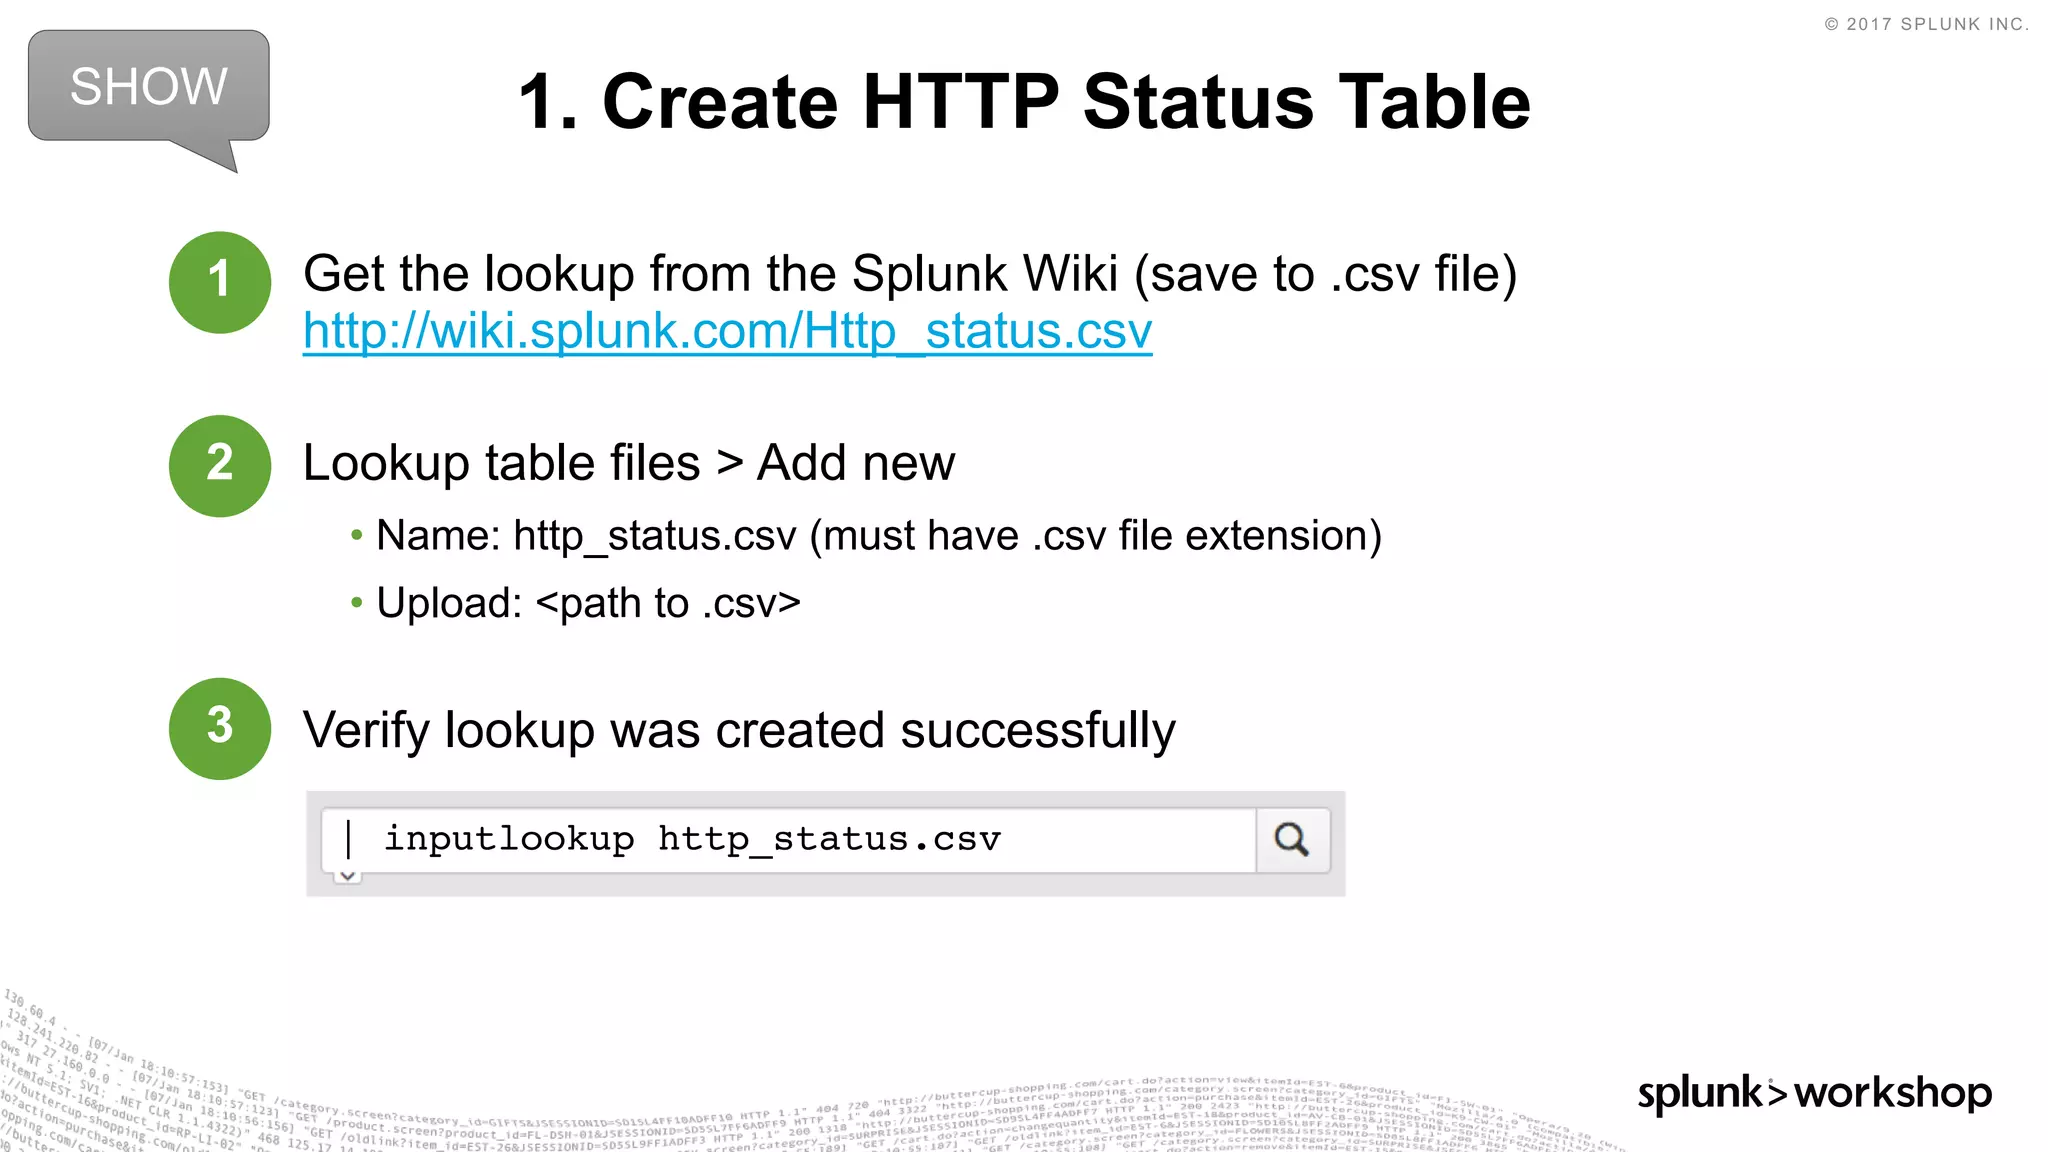
Task: Click the magnifying glass search button
Action: [x=1292, y=840]
